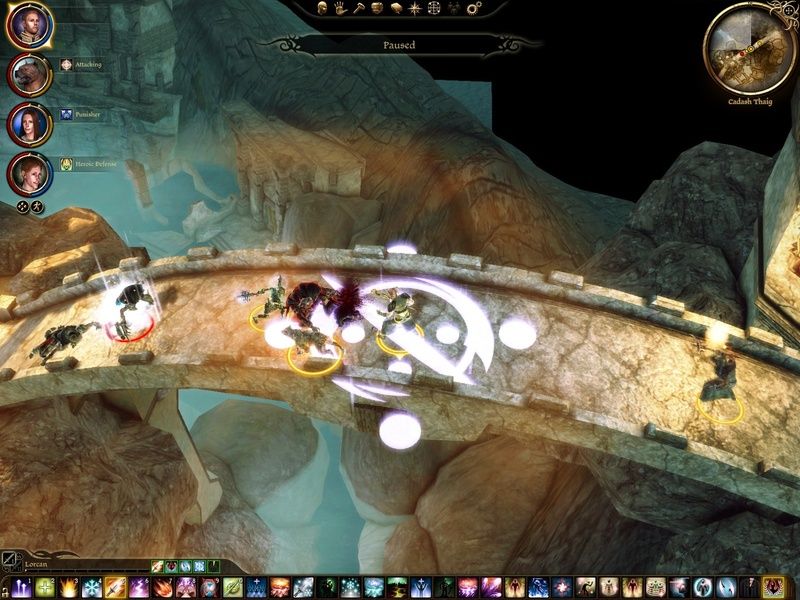Cast the fire spell in quickbar slot 3
This screenshot has width=800, height=600.
69,587
